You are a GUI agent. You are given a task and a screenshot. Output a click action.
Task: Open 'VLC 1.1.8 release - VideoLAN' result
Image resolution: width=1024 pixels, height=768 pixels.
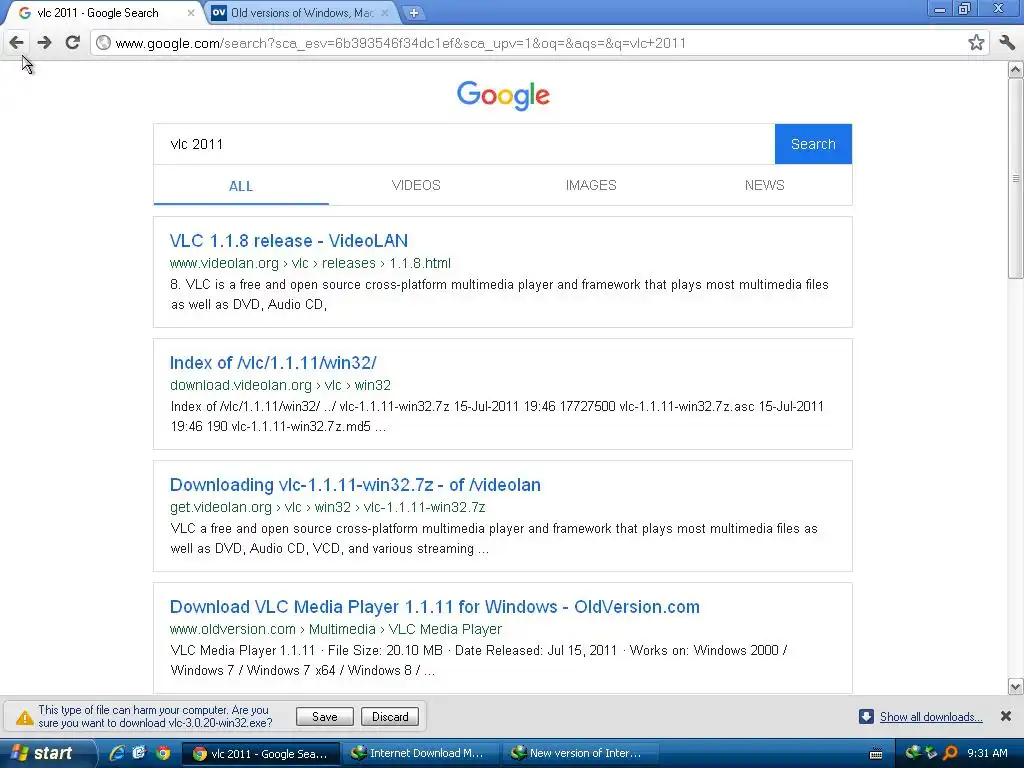[289, 241]
